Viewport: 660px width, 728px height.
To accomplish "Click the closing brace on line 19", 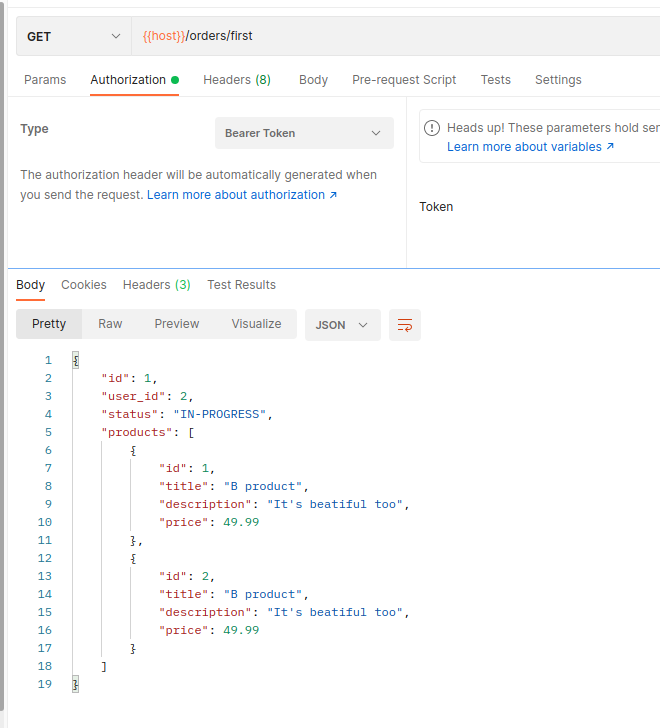I will coord(76,684).
